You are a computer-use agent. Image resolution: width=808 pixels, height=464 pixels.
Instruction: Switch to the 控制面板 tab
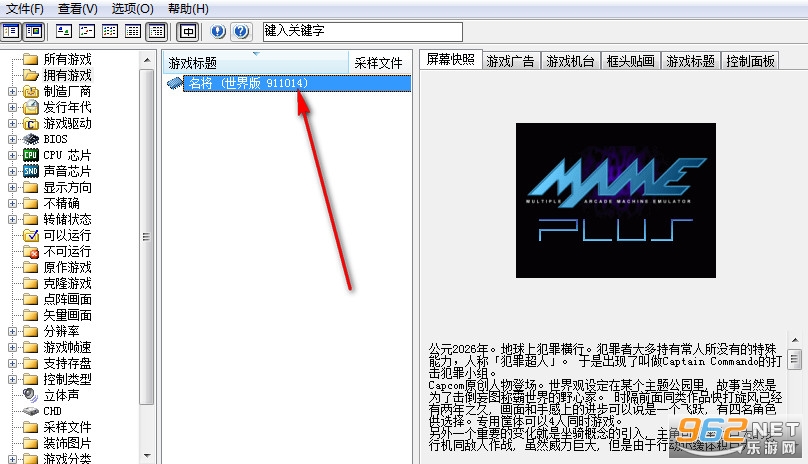[750, 61]
